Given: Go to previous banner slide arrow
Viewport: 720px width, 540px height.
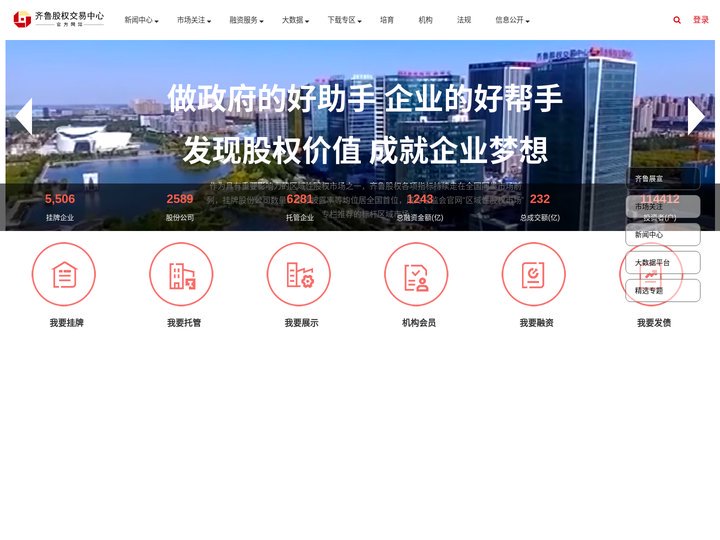Looking at the screenshot, I should pos(24,117).
